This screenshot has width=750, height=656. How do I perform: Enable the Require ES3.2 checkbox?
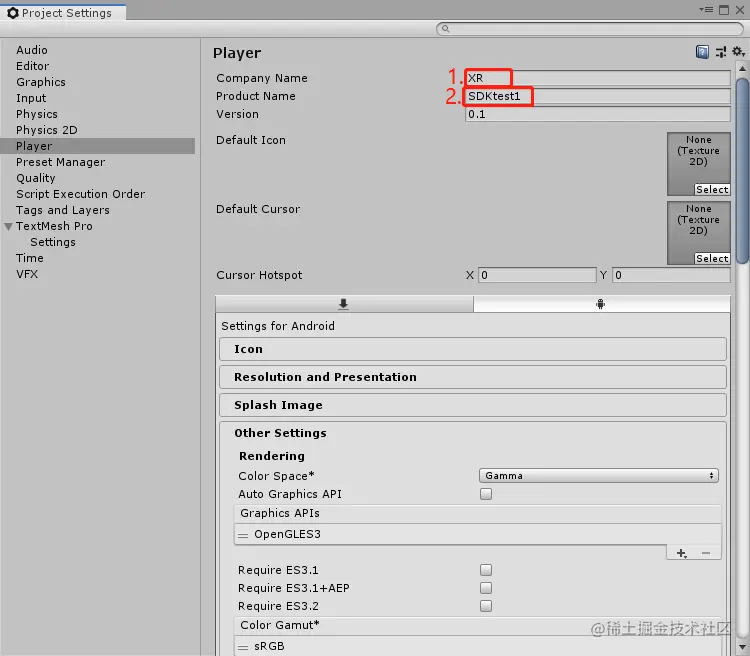486,606
